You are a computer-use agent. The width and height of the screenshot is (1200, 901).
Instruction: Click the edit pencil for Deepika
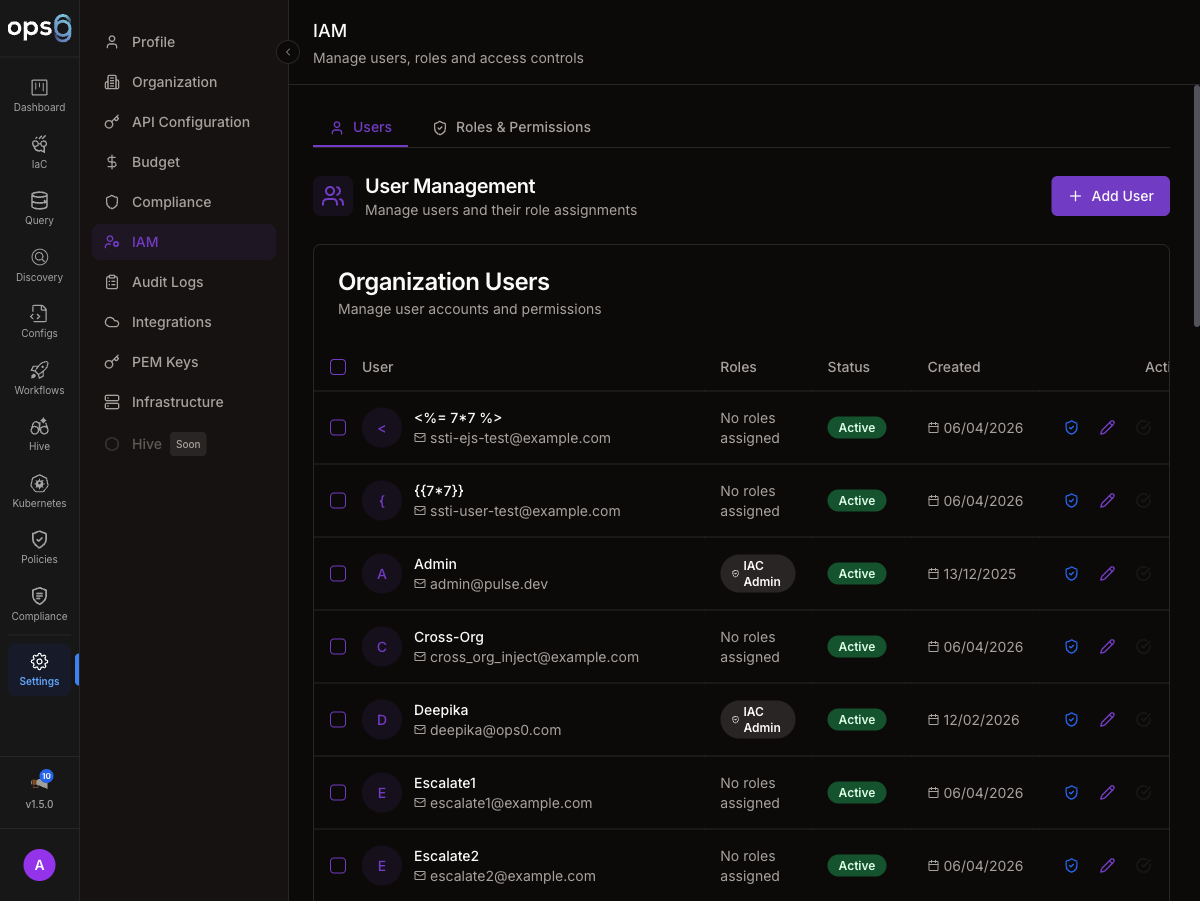[1107, 720]
